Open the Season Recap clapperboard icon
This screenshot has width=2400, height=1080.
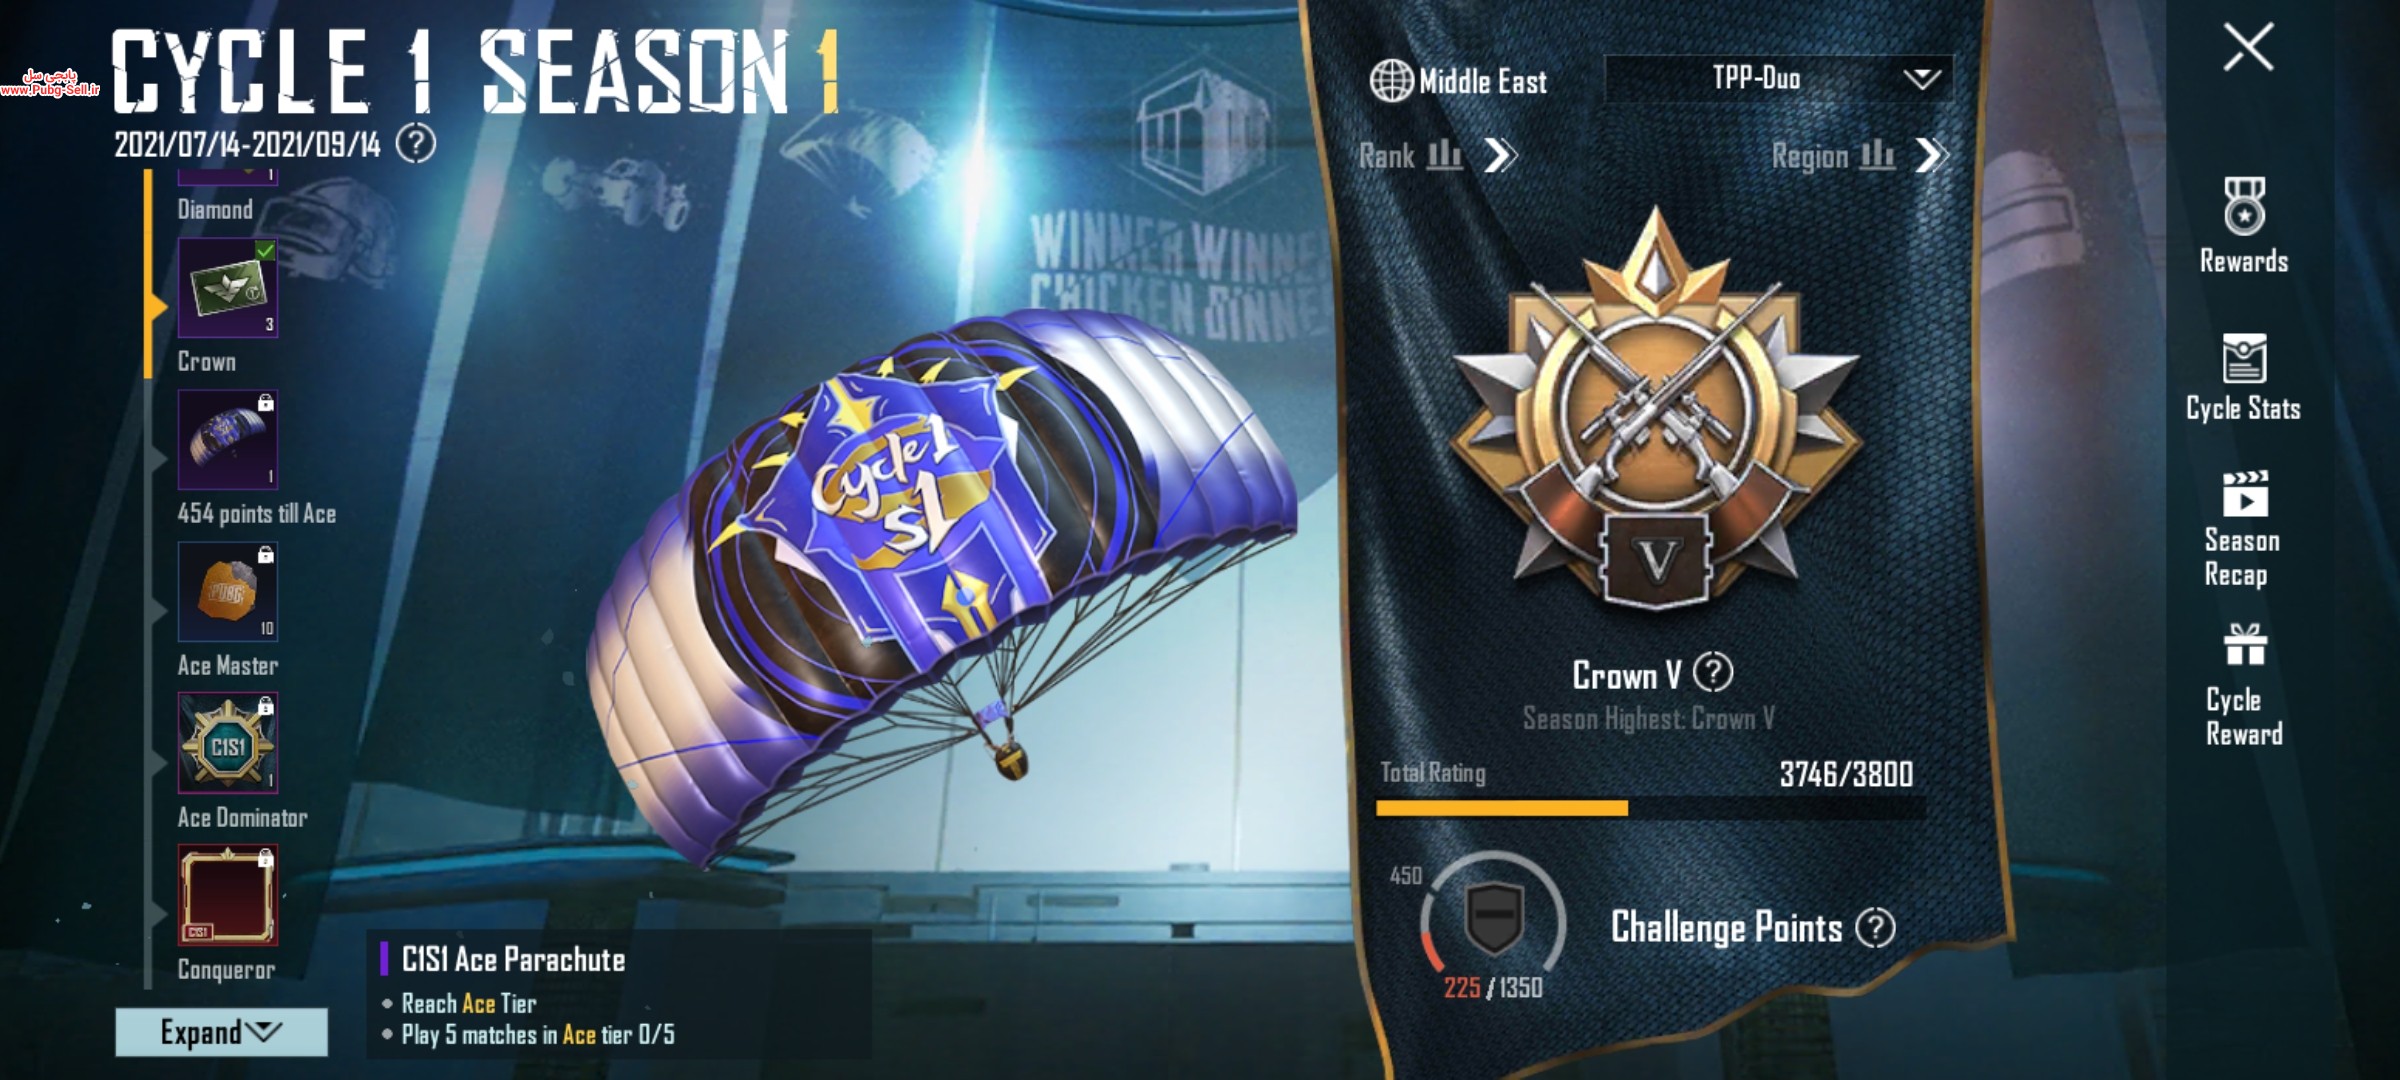2245,494
